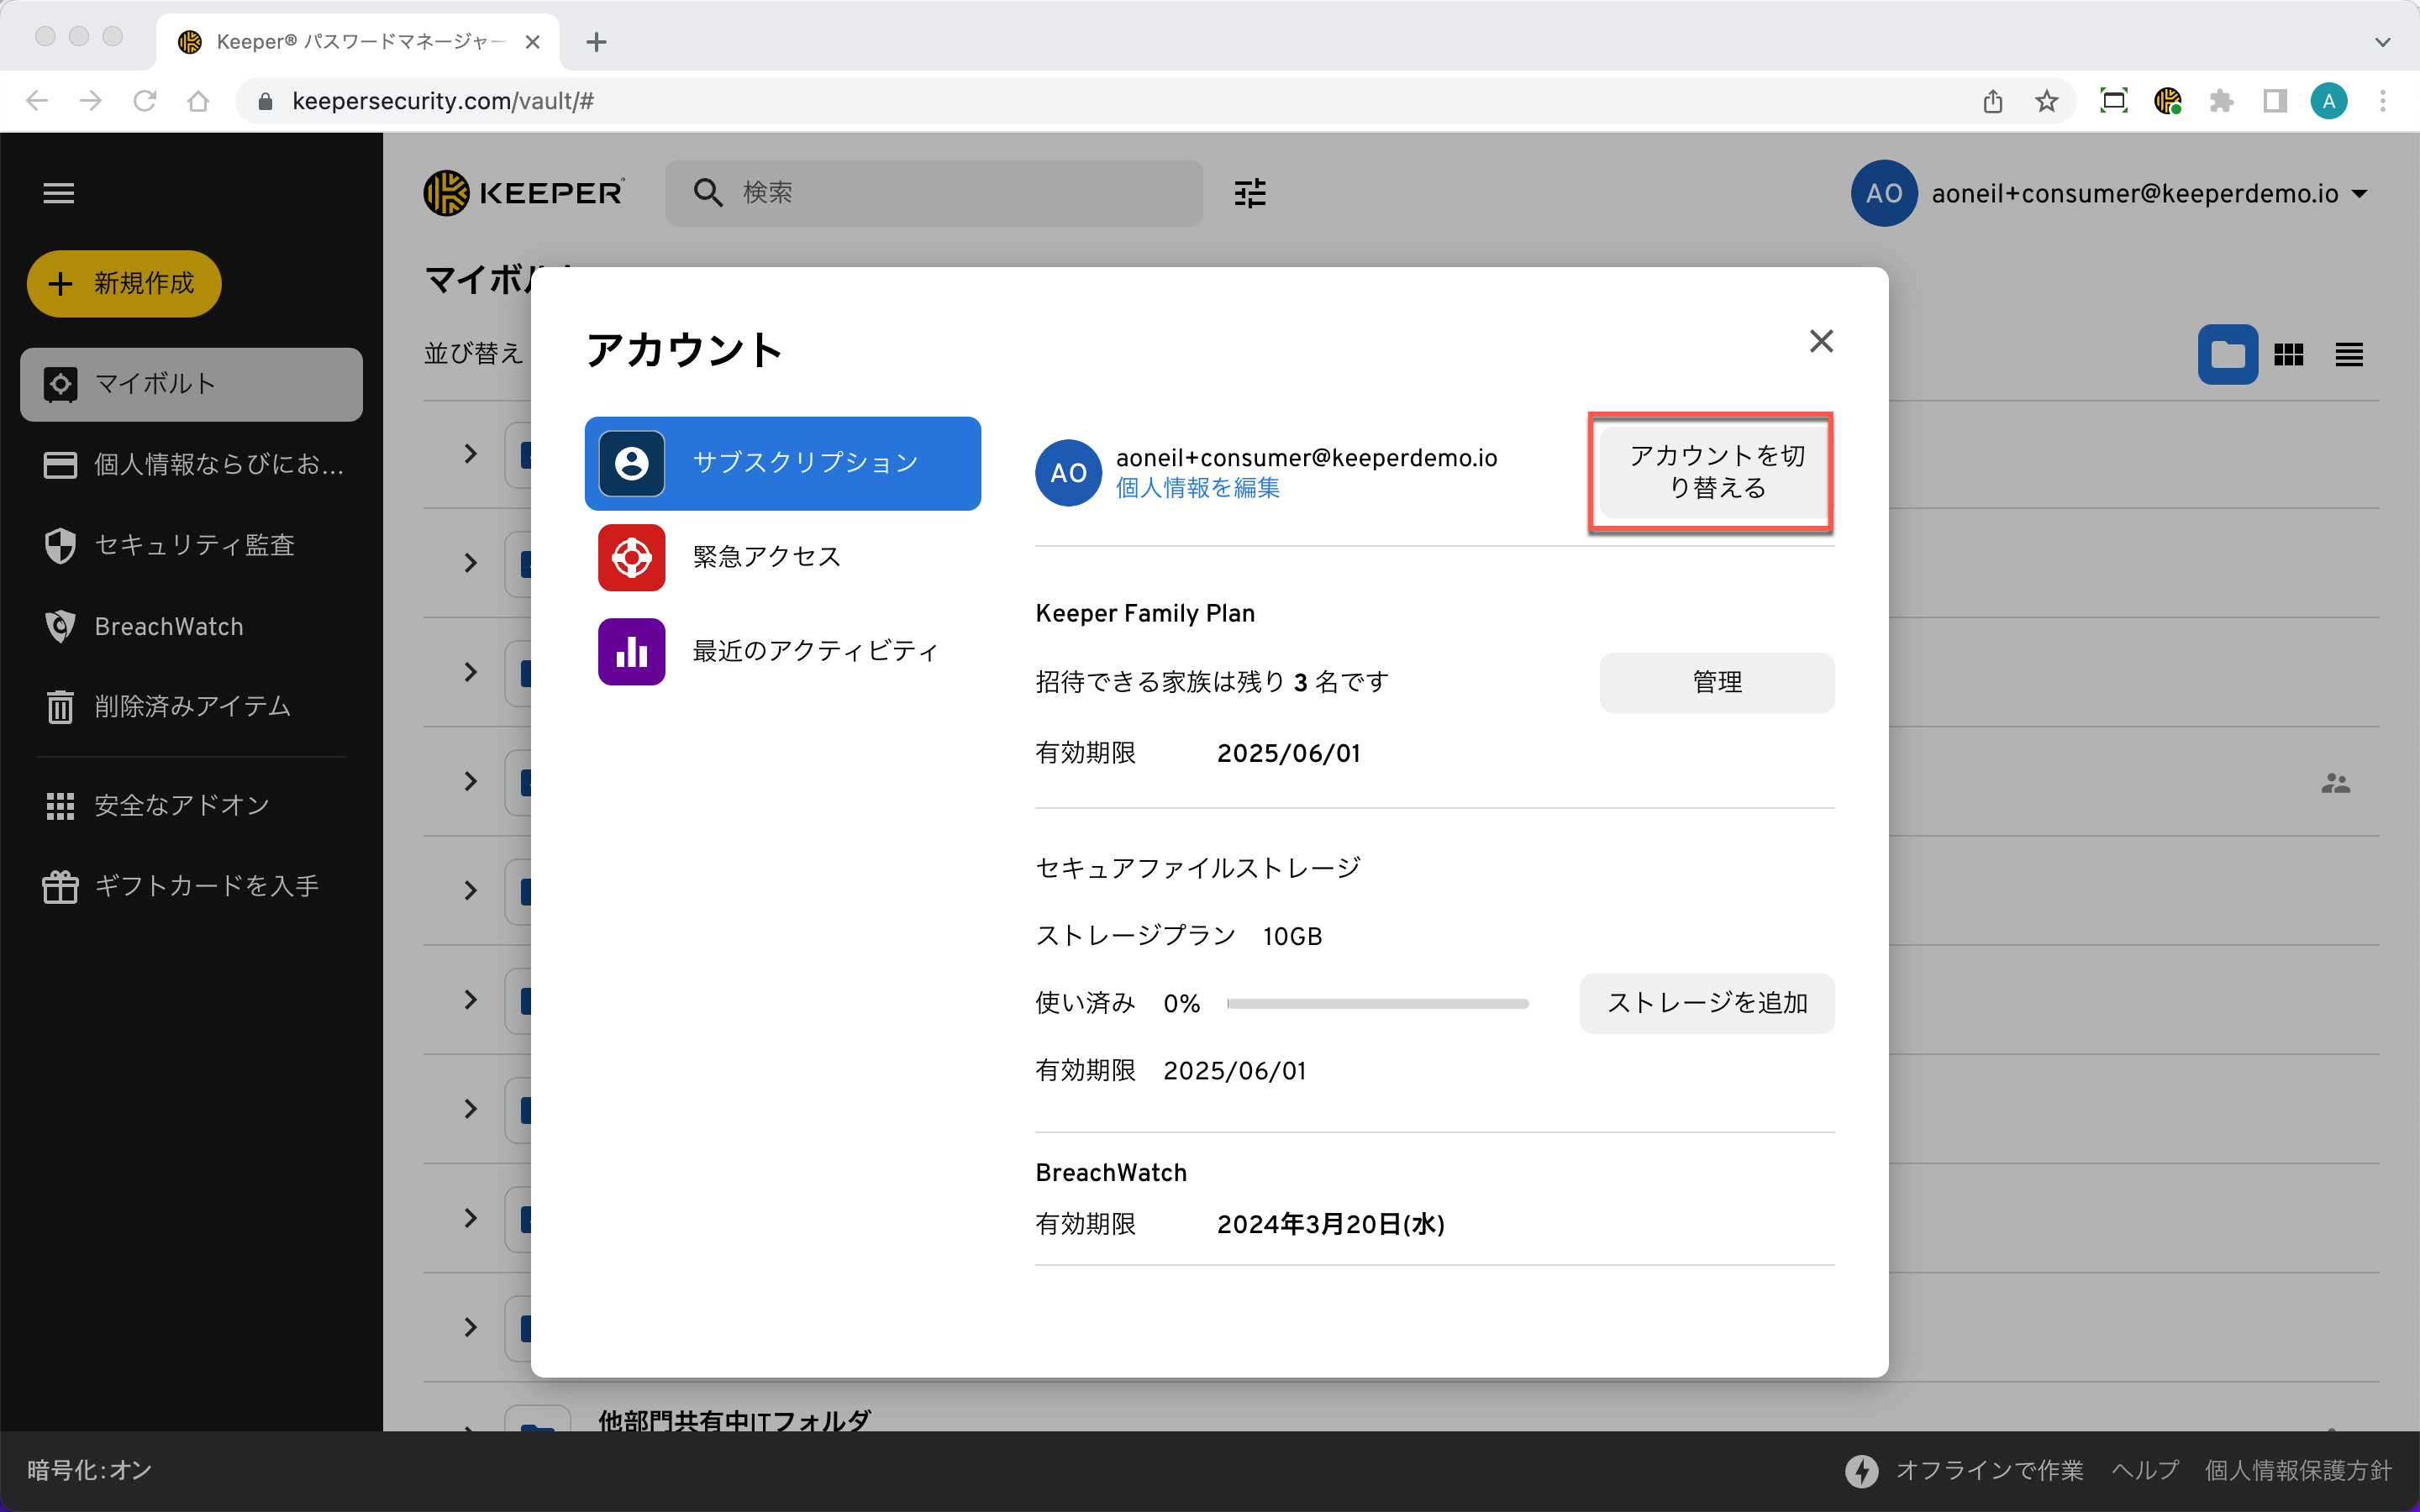
Task: Click the オフラインで作業 lightning icon
Action: [x=1861, y=1470]
